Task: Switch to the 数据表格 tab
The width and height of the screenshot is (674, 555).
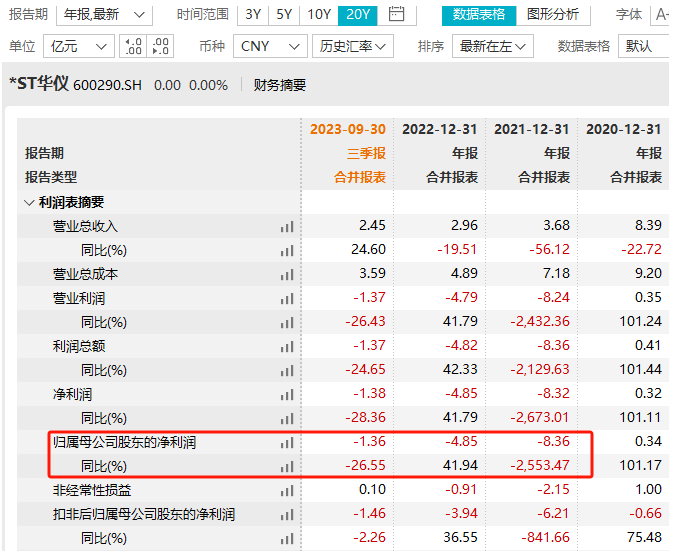Action: coord(479,14)
